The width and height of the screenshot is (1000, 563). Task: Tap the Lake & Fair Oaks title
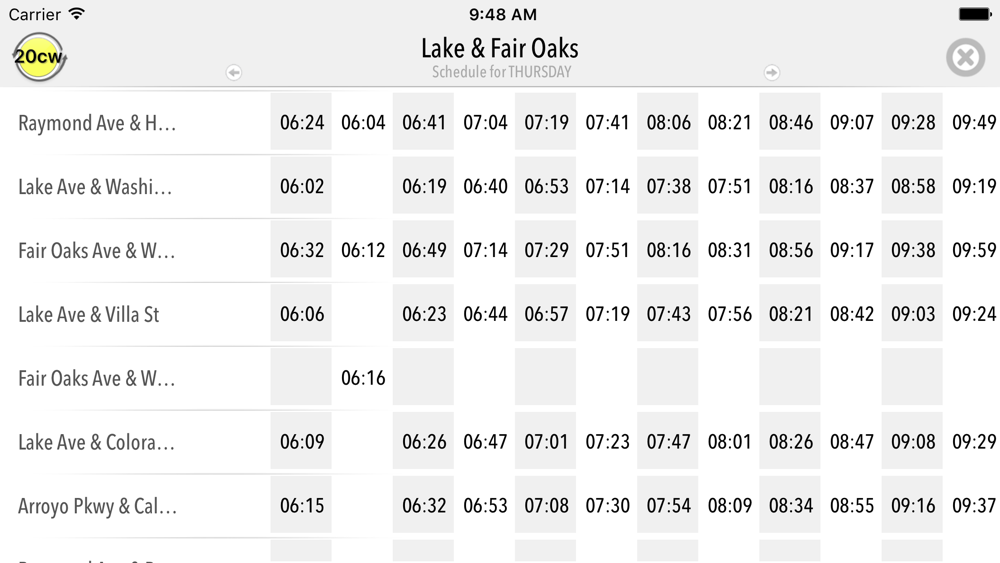point(499,48)
